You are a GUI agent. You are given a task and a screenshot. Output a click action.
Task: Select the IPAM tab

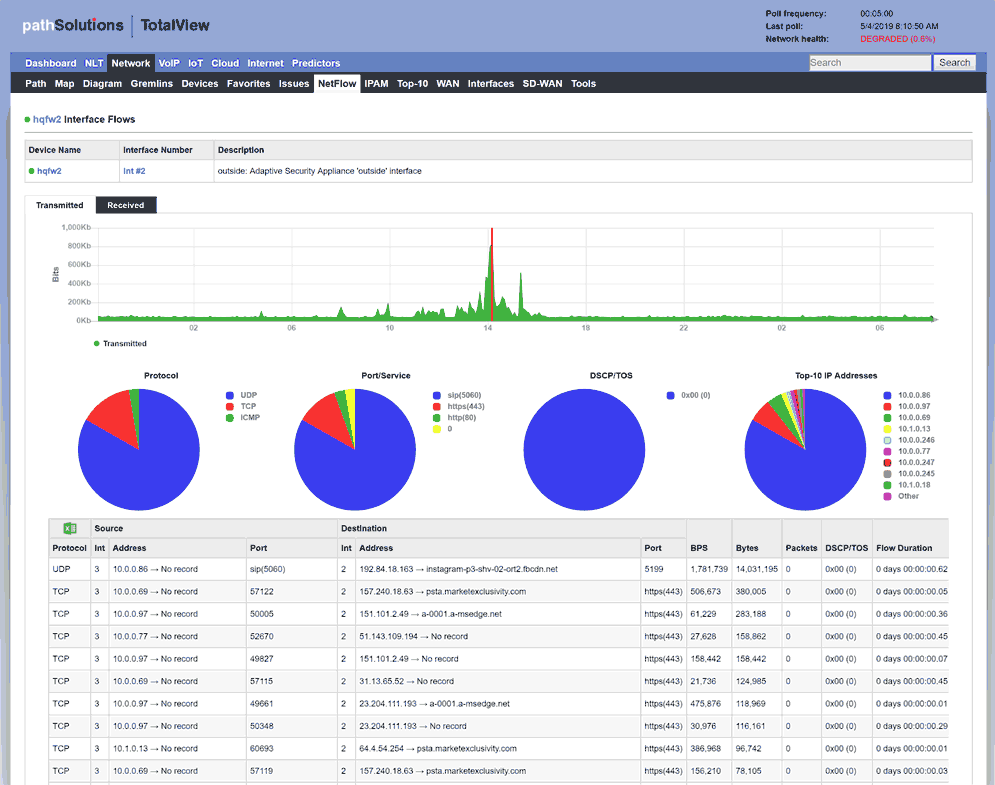(x=375, y=84)
